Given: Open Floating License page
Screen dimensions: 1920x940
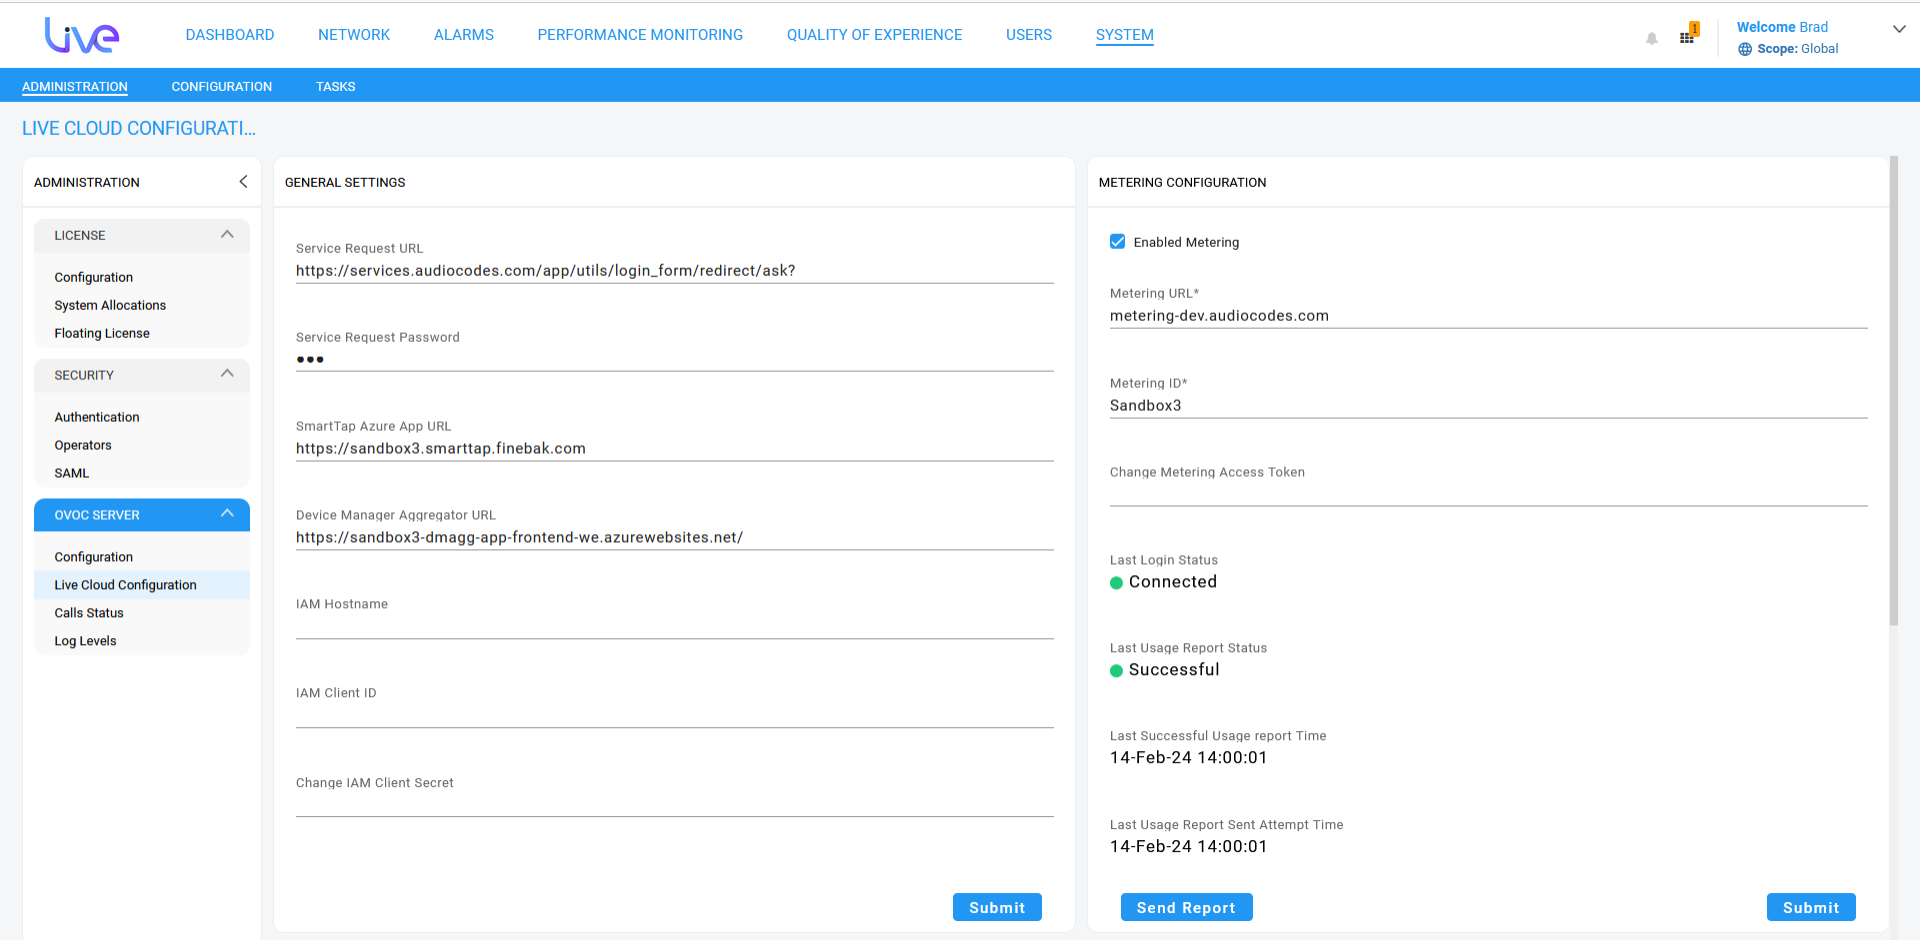Looking at the screenshot, I should point(102,333).
